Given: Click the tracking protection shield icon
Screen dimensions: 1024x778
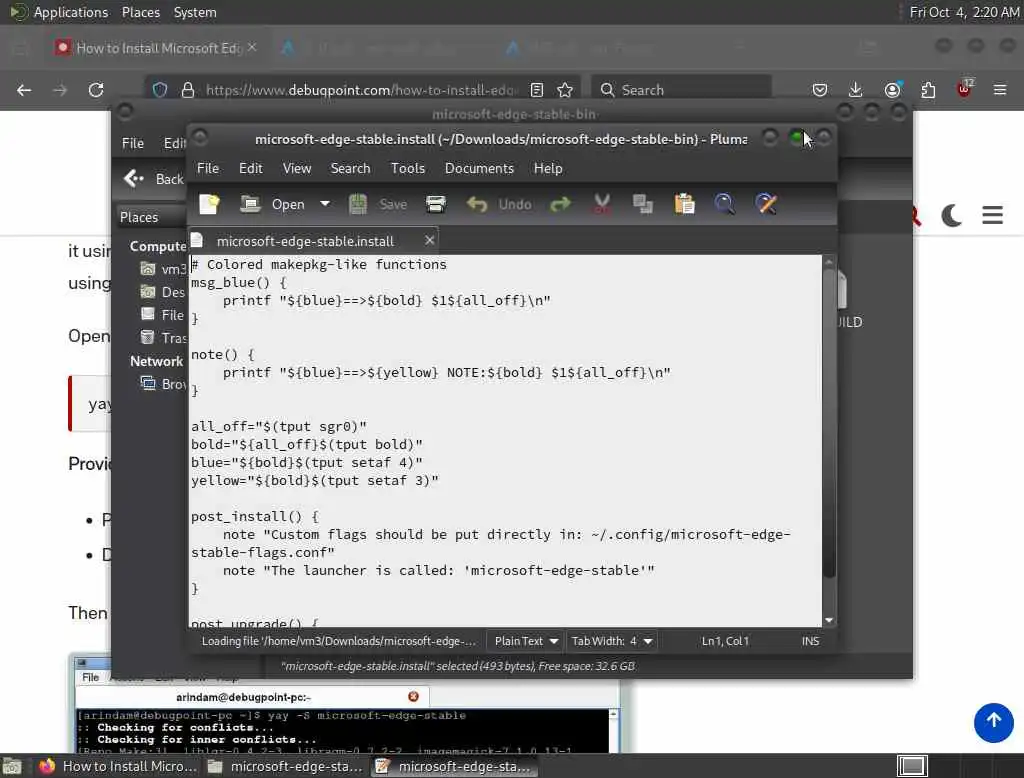Looking at the screenshot, I should coord(160,90).
